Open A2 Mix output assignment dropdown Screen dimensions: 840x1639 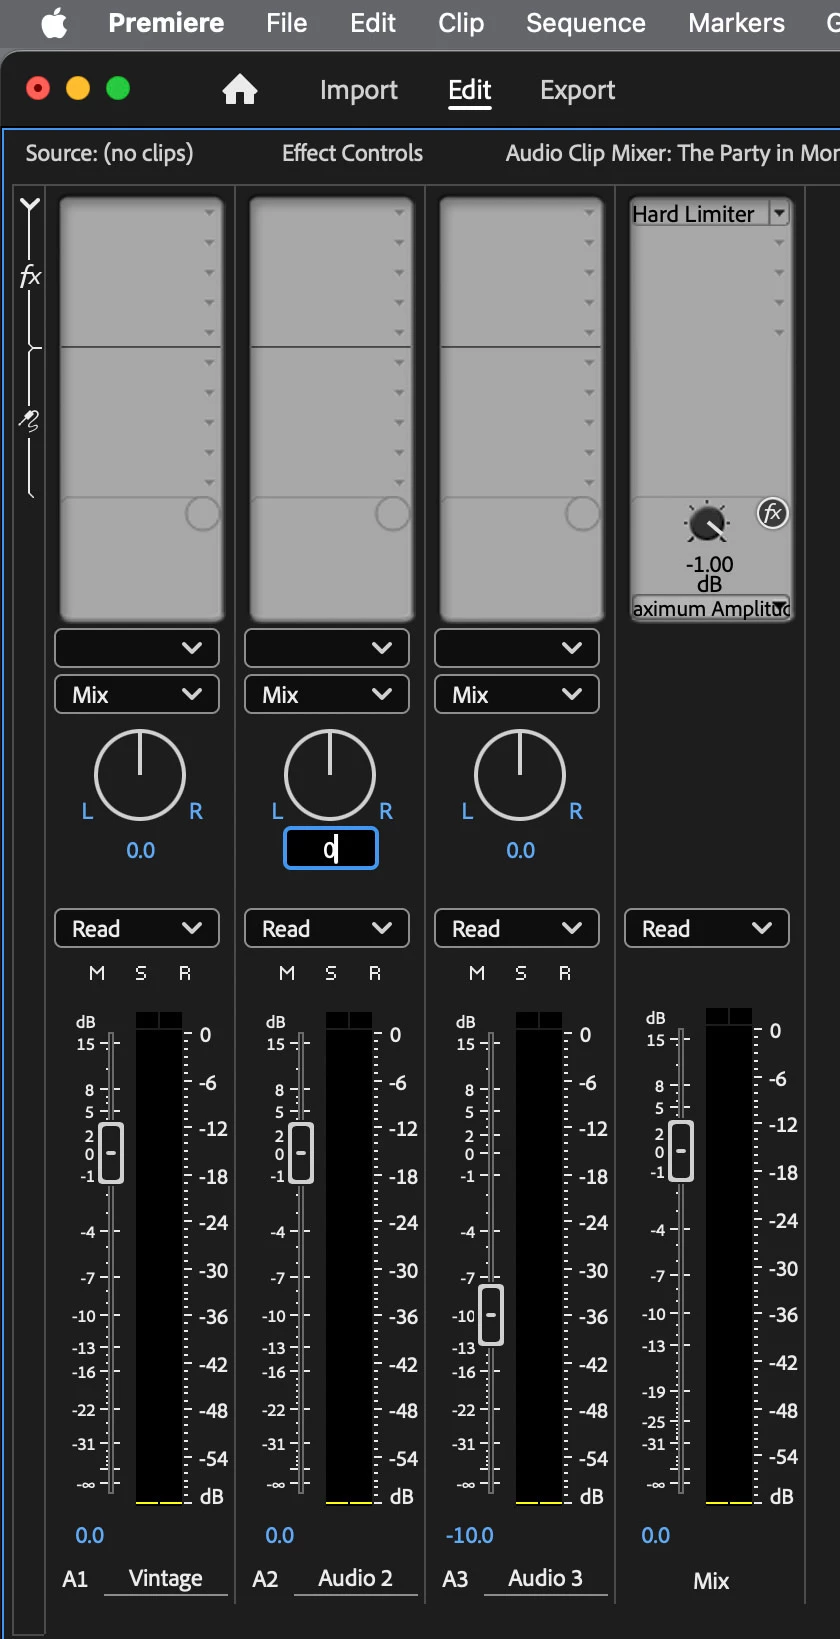[x=327, y=694]
